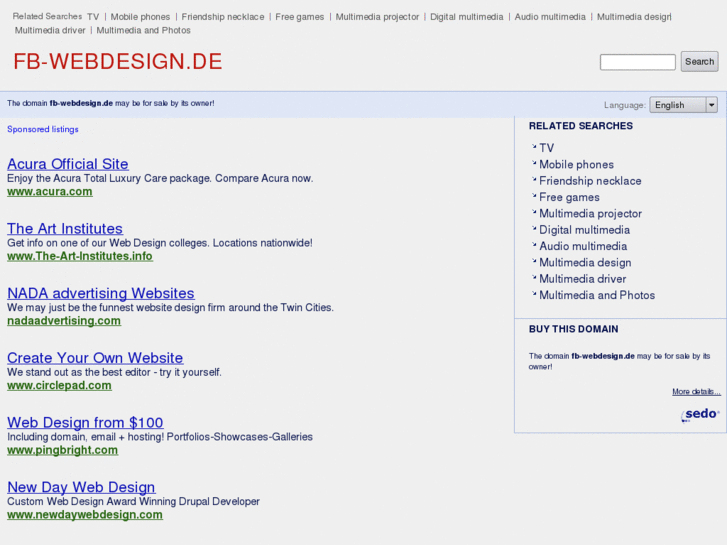Open the FB-WEBDESIGN.DE site title
The width and height of the screenshot is (727, 545).
[x=118, y=62]
